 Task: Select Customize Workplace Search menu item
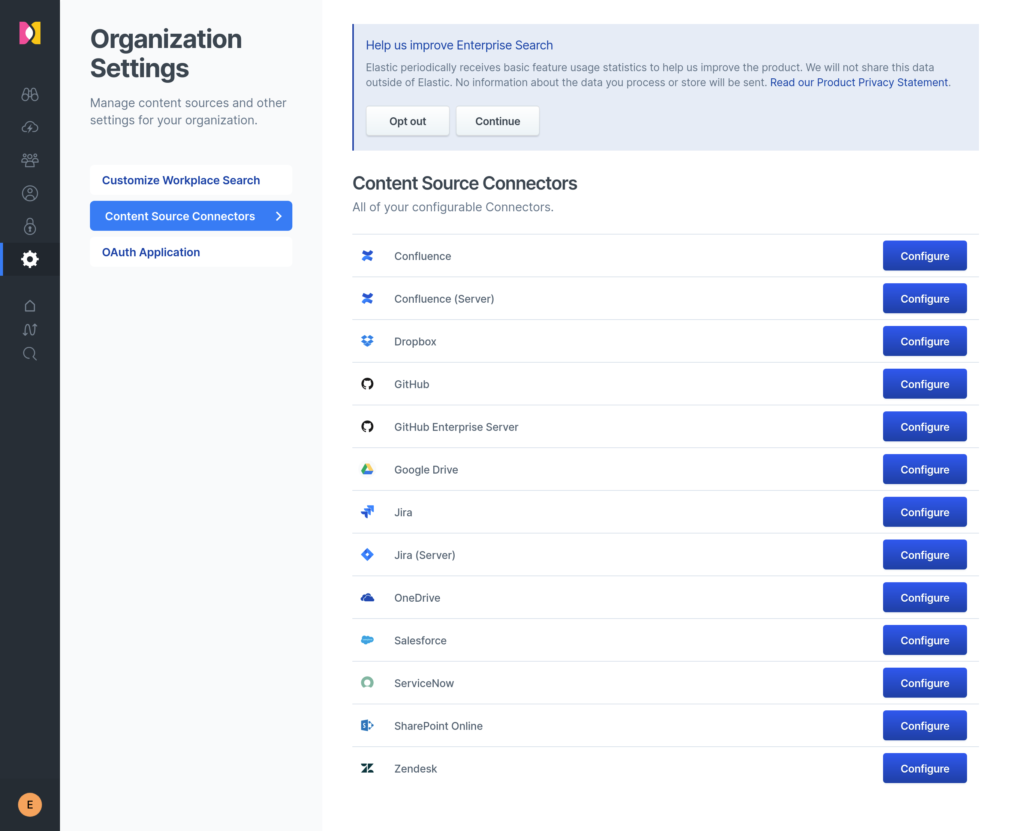click(x=181, y=180)
